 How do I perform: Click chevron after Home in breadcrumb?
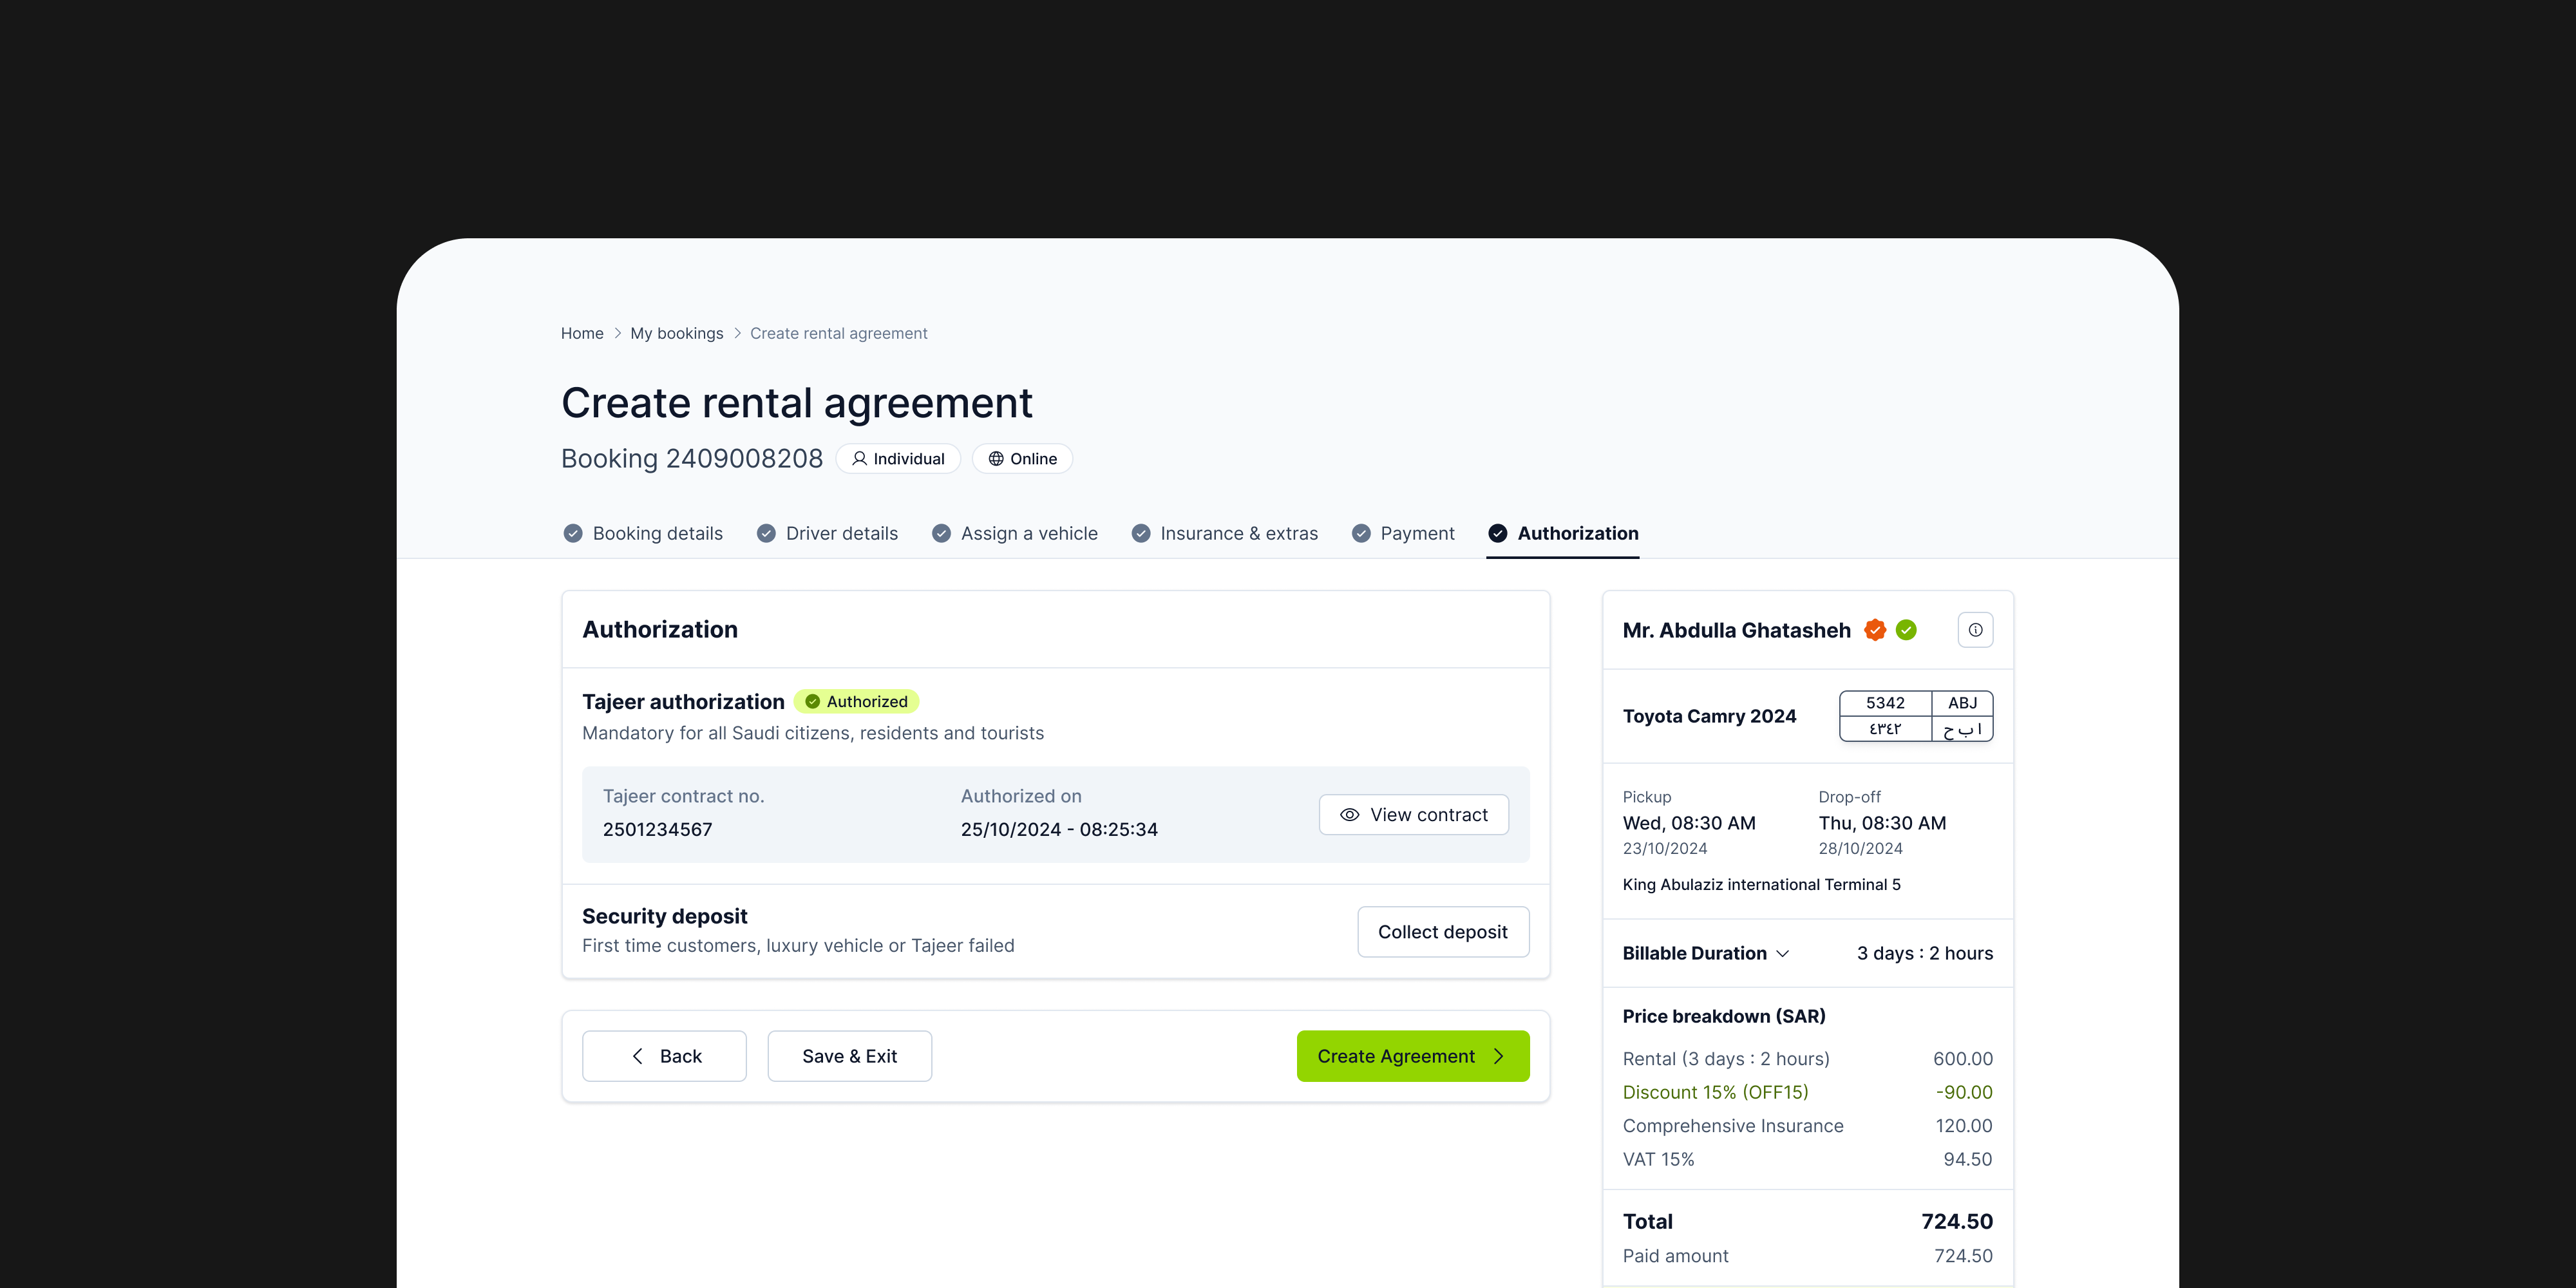[x=617, y=334]
